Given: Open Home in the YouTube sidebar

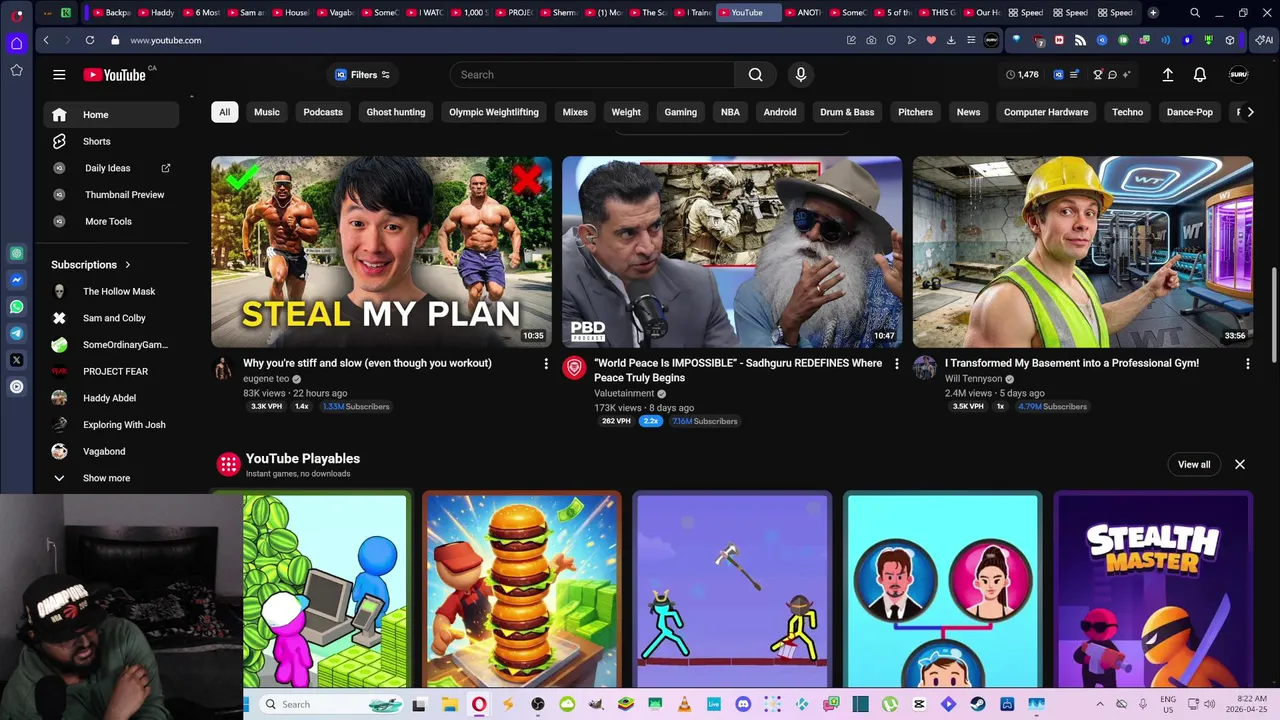Looking at the screenshot, I should (x=111, y=114).
